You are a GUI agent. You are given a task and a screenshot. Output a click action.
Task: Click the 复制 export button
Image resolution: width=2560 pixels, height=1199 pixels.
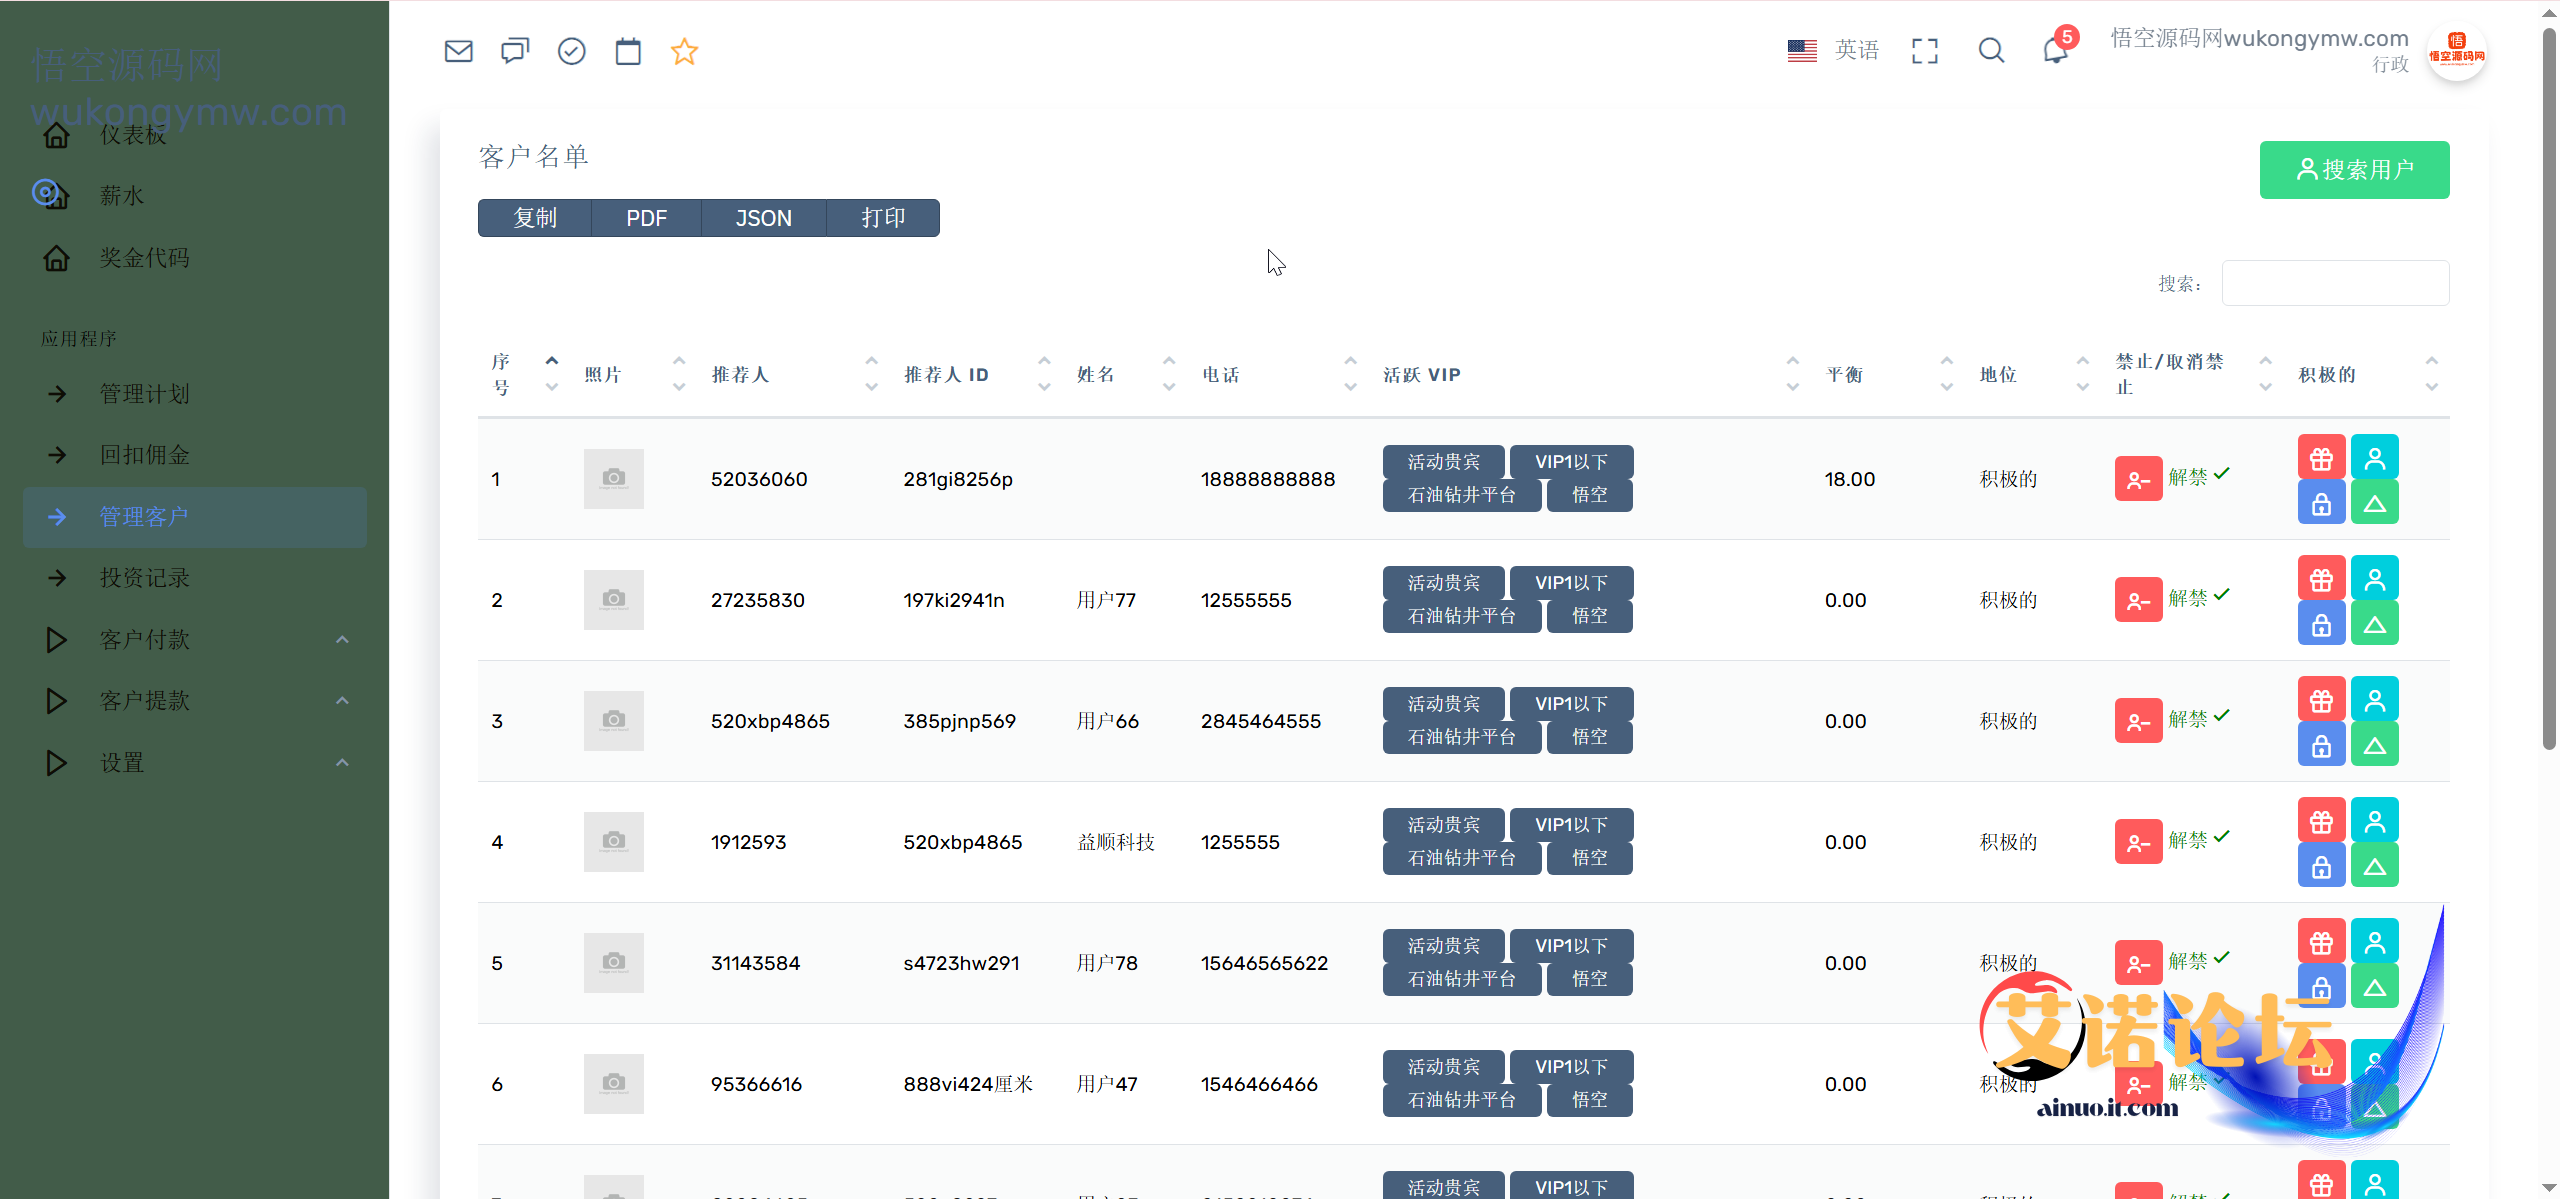coord(535,218)
